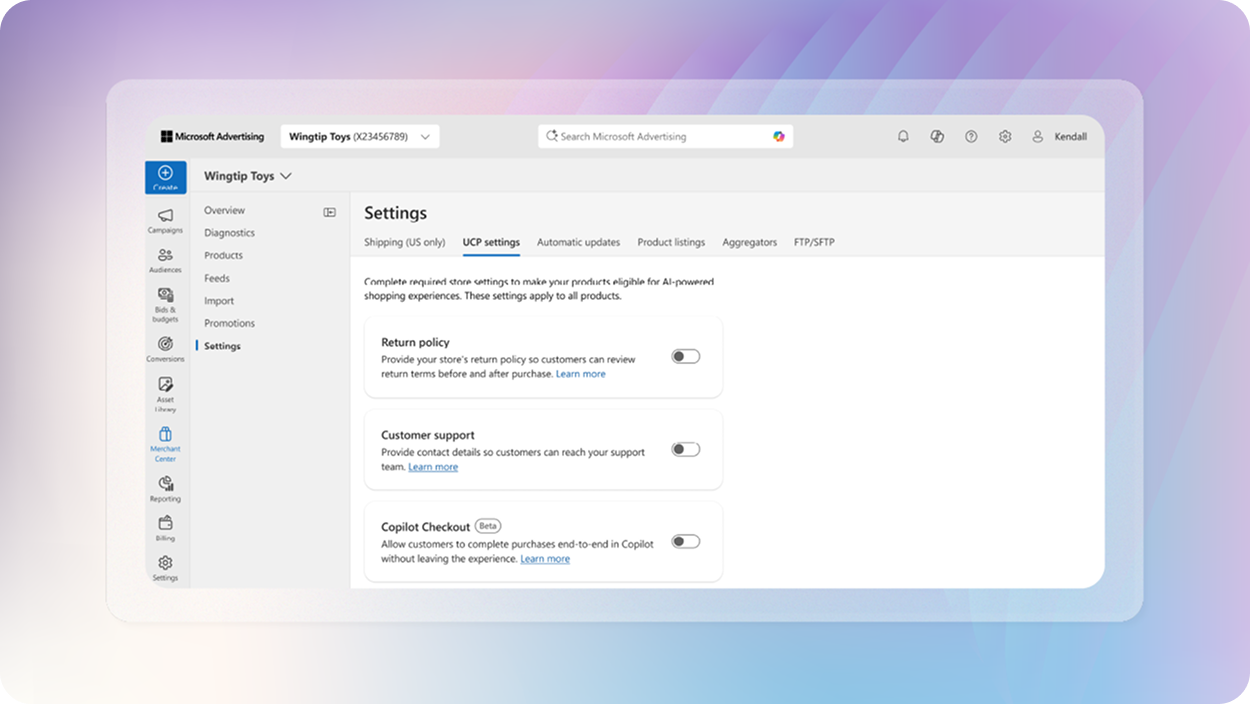Open Promotions in Merchant Center menu
Screen dimensions: 1250x704
(229, 323)
